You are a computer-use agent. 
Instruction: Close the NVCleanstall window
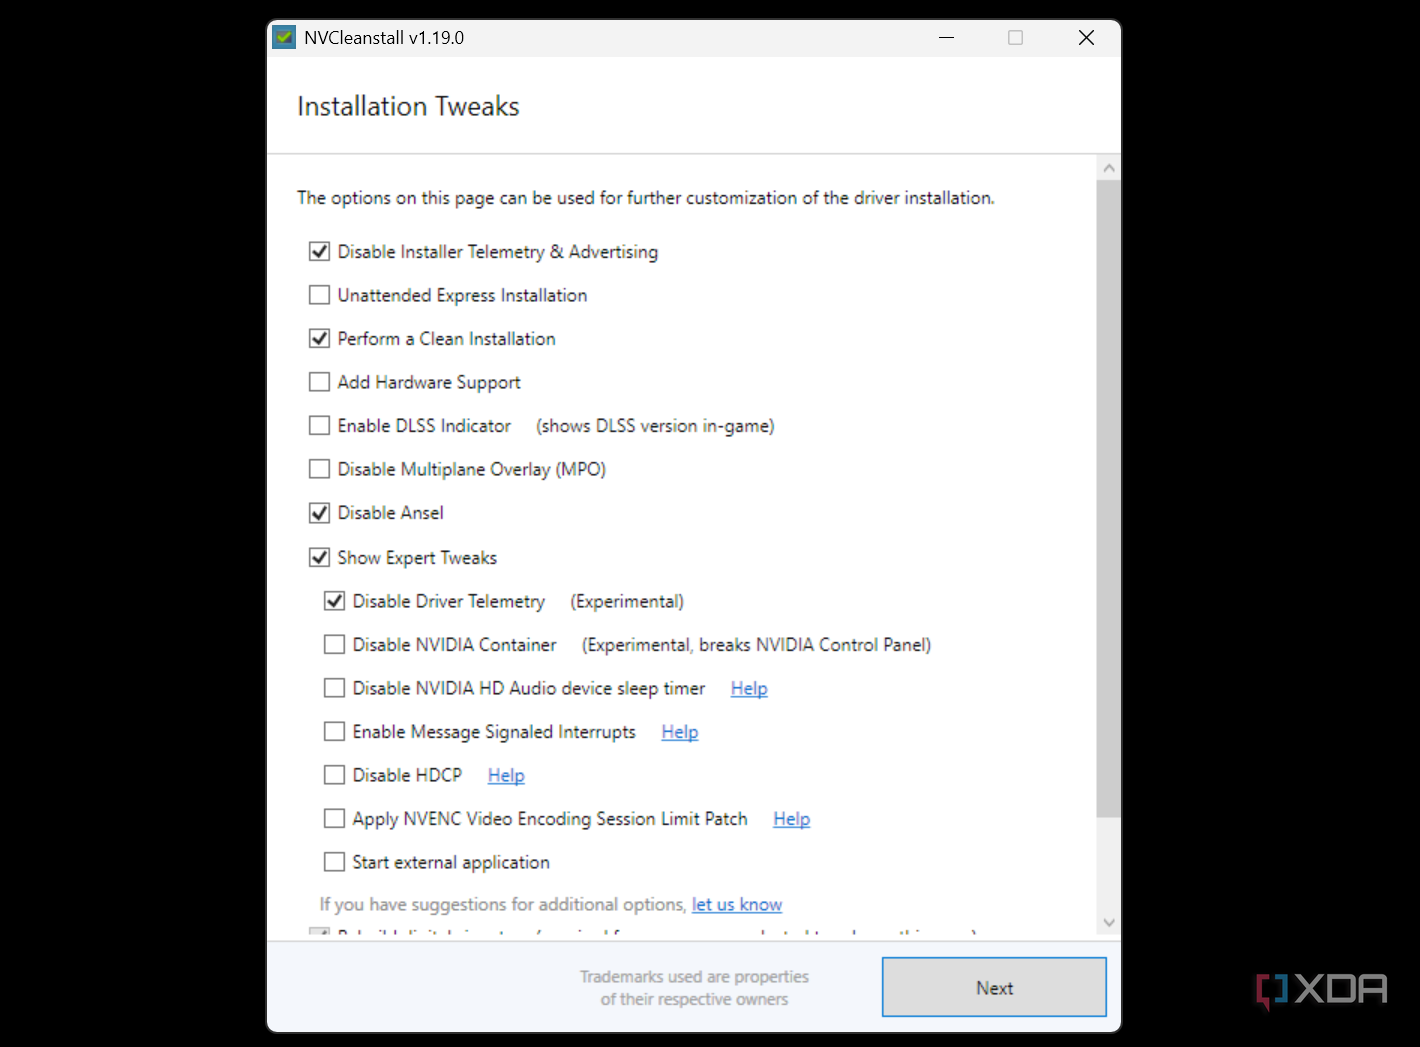tap(1086, 38)
